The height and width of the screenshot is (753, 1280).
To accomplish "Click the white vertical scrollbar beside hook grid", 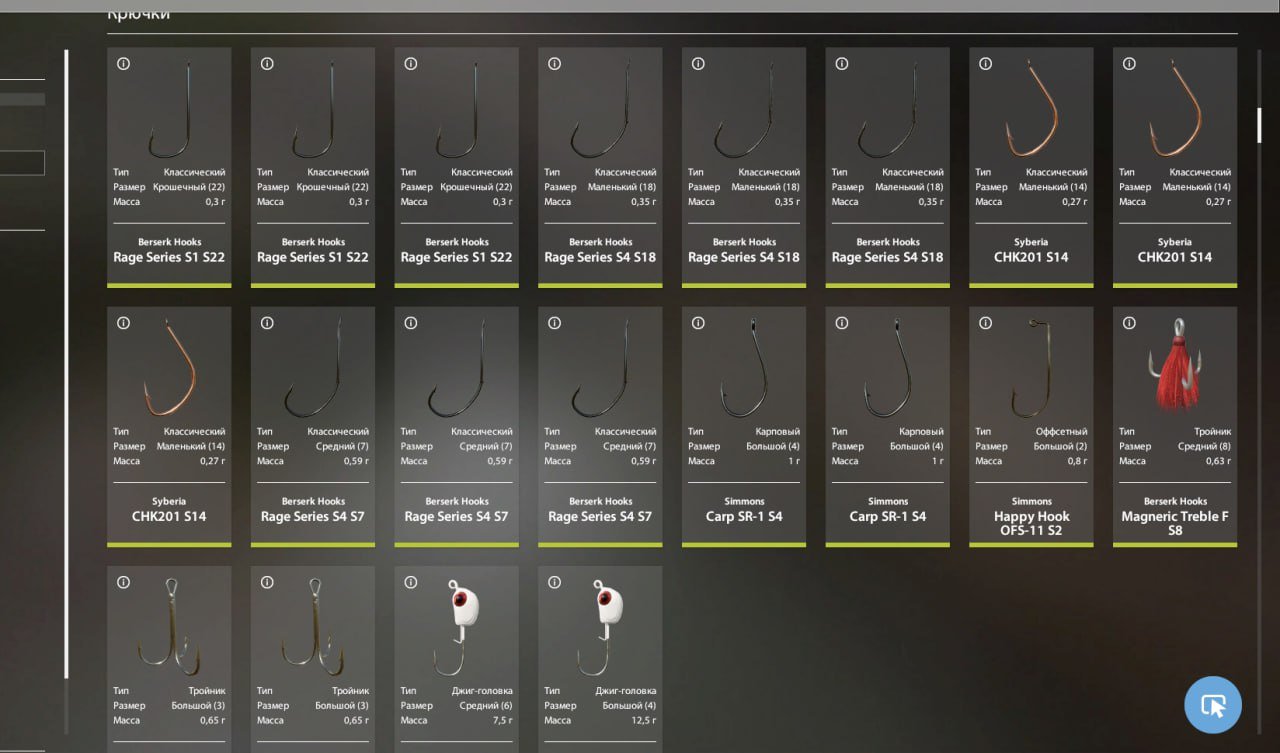I will pyautogui.click(x=66, y=365).
